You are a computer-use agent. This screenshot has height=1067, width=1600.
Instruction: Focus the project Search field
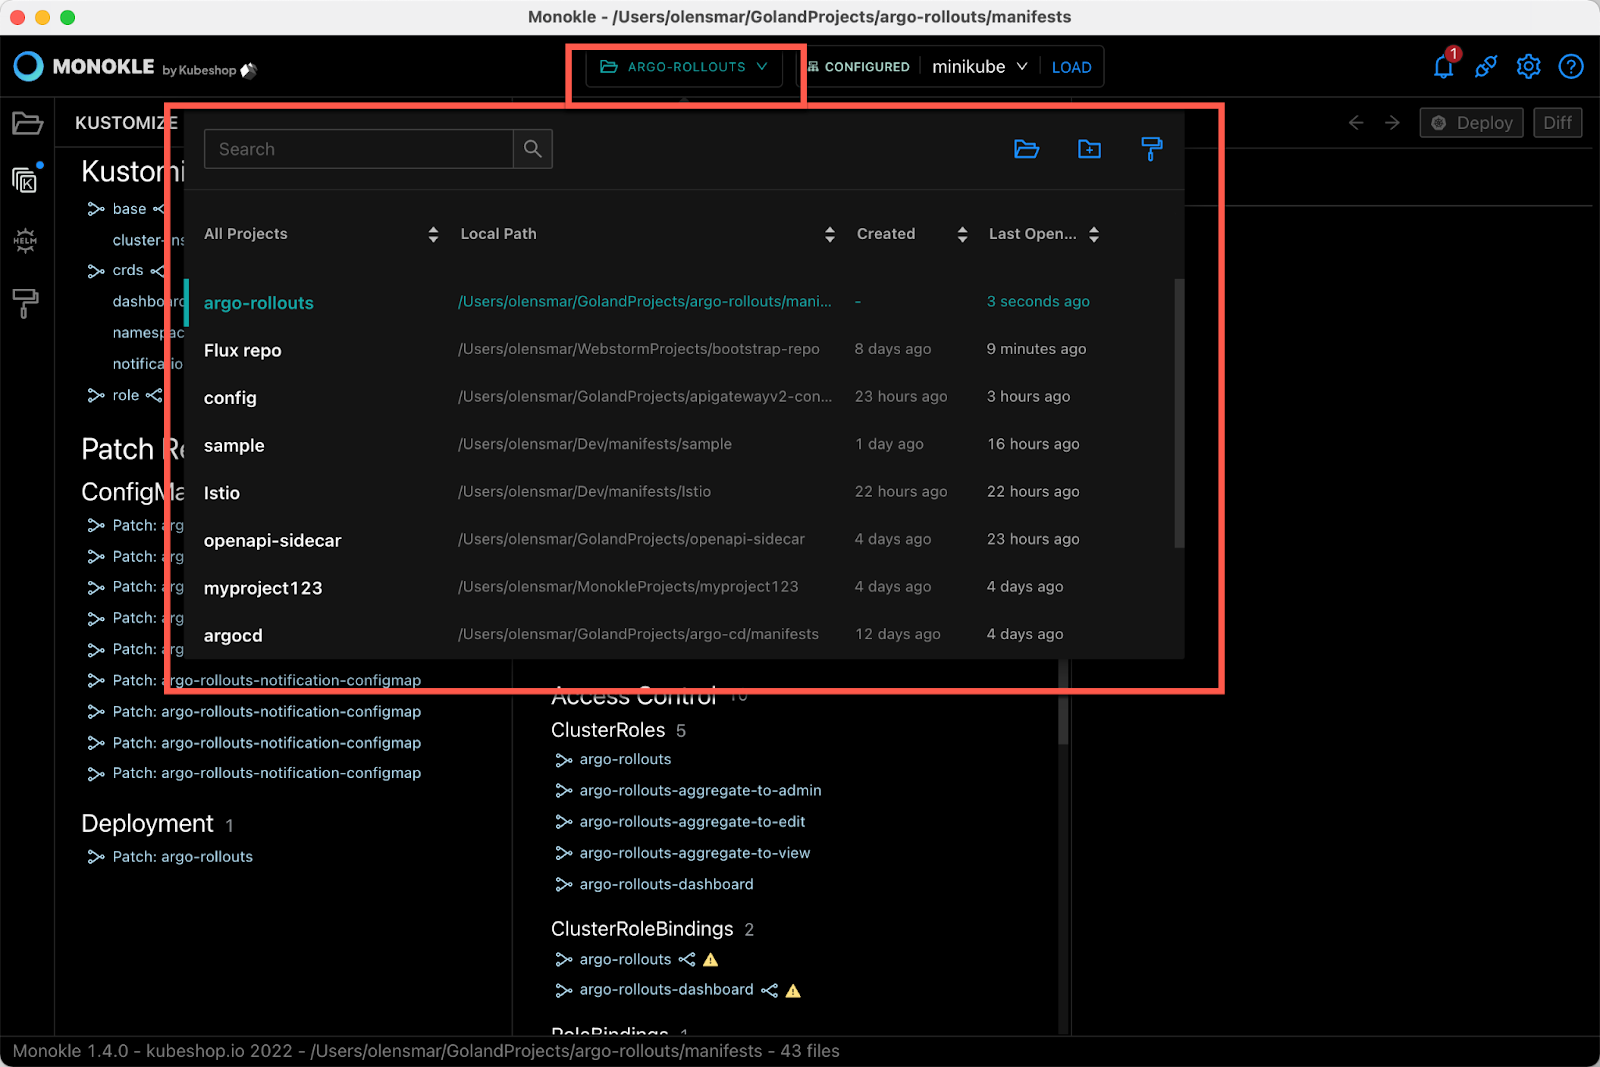[359, 149]
